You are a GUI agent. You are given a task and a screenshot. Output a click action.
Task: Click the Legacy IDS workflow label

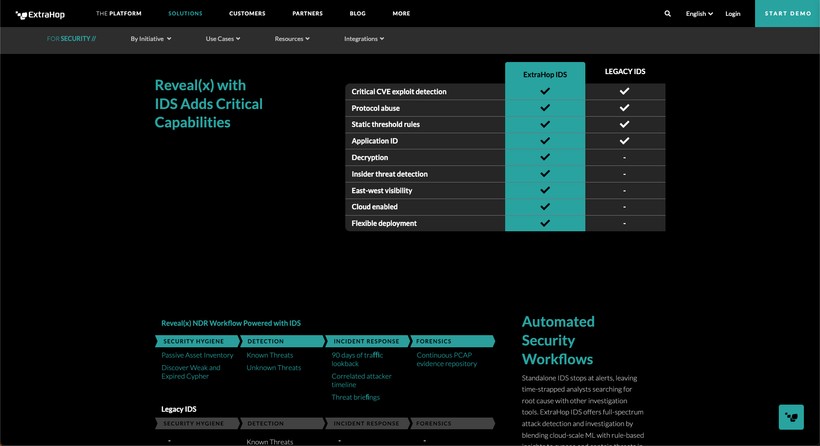pyautogui.click(x=179, y=409)
